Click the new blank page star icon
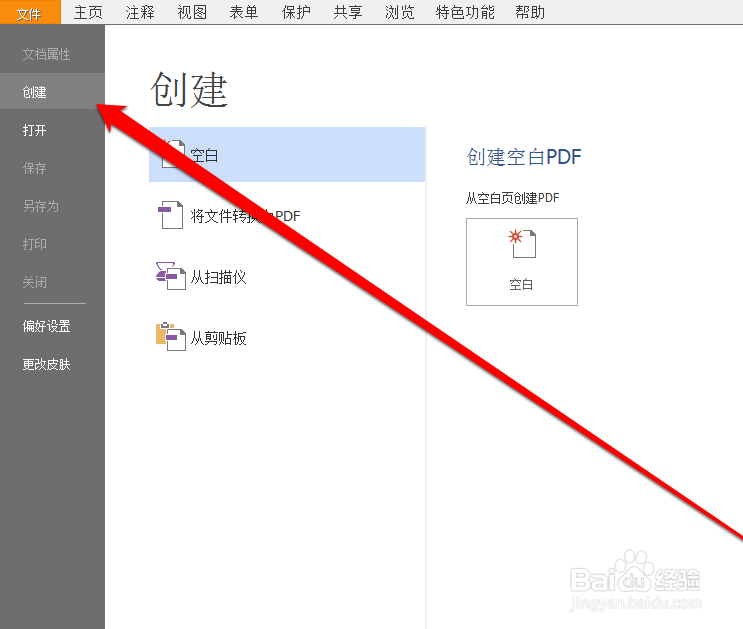Screen dimensions: 743x629 [x=522, y=244]
